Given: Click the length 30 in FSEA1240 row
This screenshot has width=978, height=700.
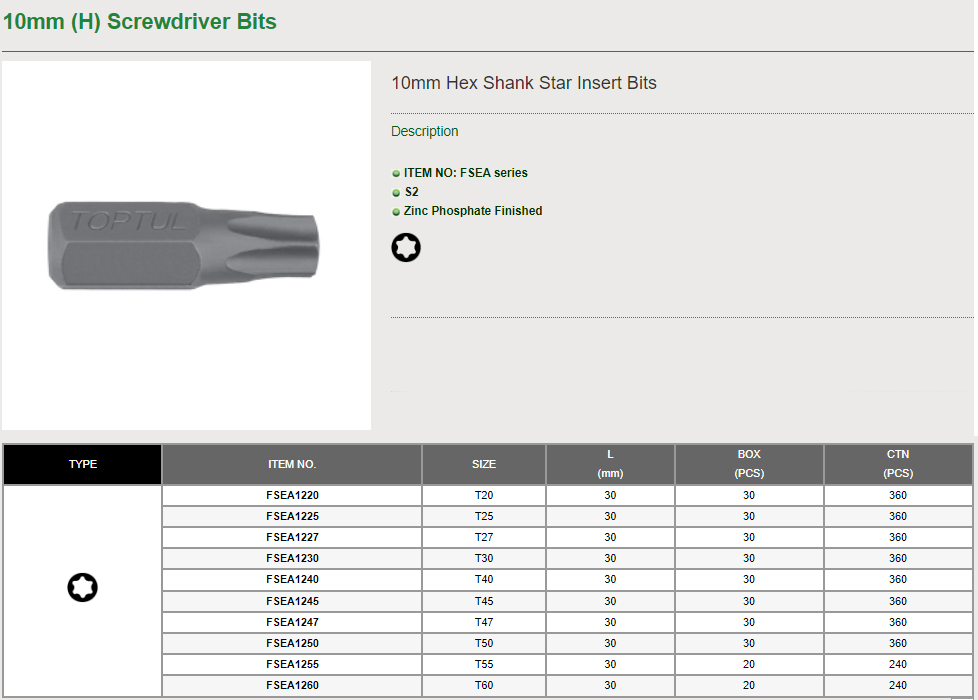Looking at the screenshot, I should [610, 580].
